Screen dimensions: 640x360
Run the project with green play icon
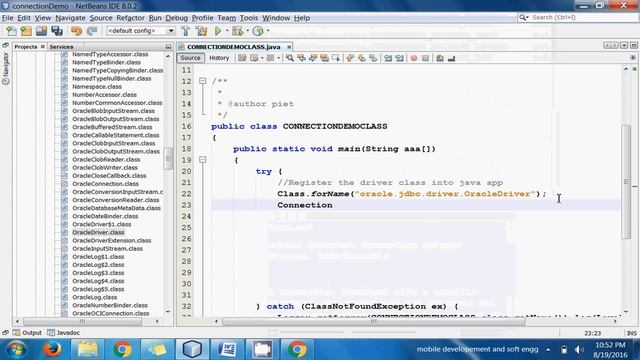[x=218, y=31]
